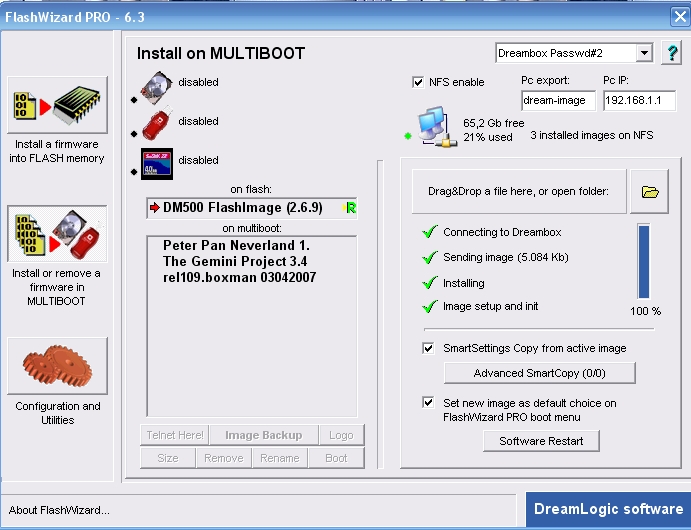
Task: Click green checkmark next to Sending image
Action: click(x=430, y=257)
